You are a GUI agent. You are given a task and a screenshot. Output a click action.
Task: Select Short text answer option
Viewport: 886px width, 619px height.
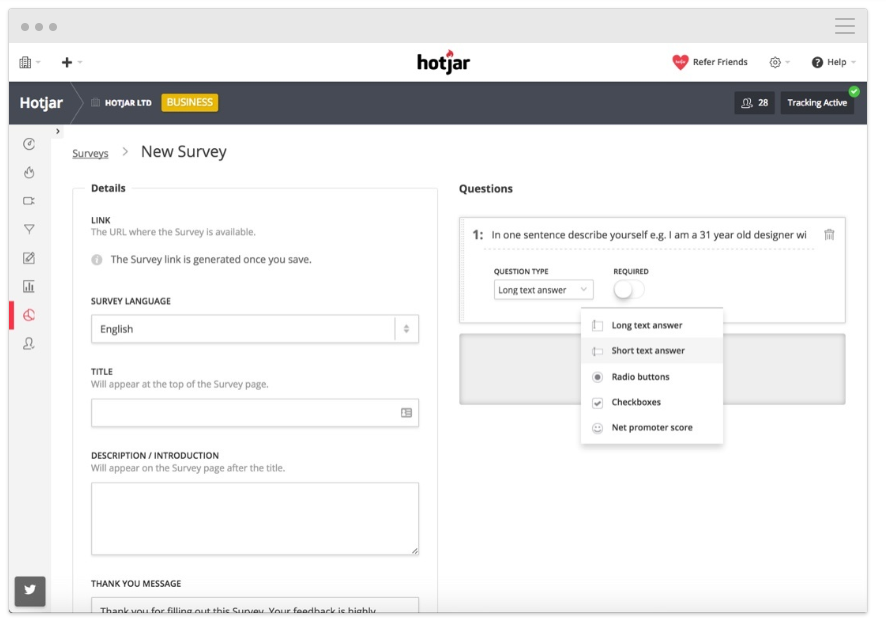pyautogui.click(x=652, y=350)
